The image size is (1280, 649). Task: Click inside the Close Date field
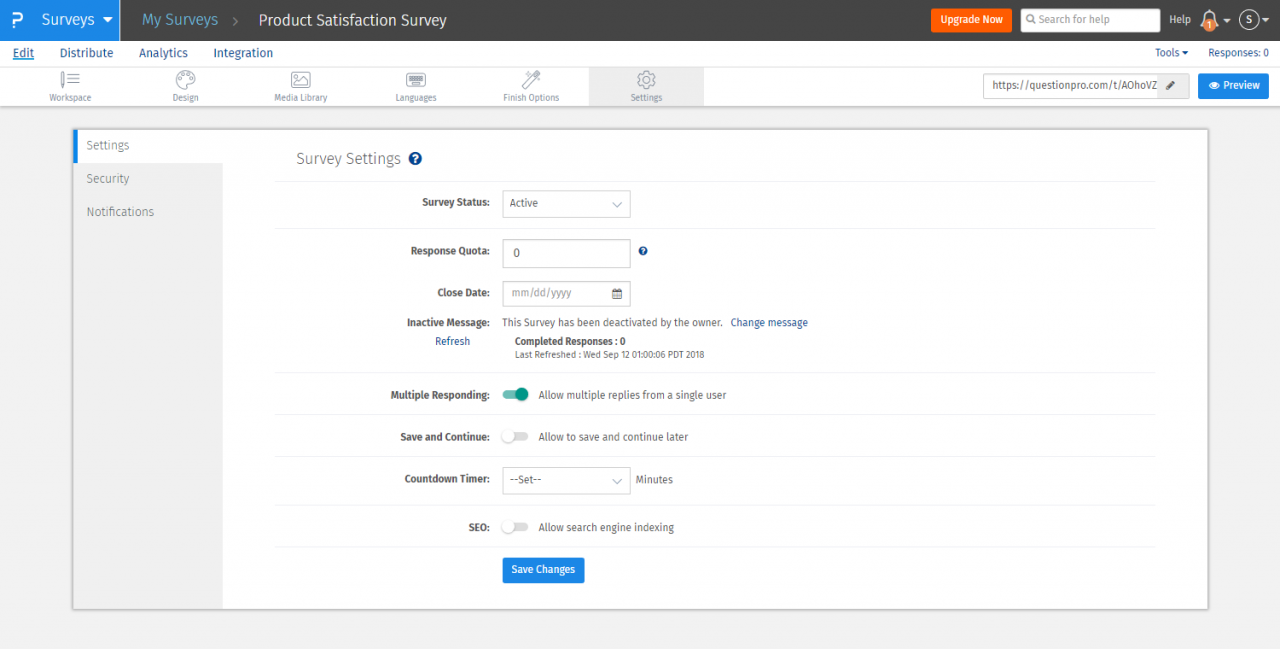point(556,293)
